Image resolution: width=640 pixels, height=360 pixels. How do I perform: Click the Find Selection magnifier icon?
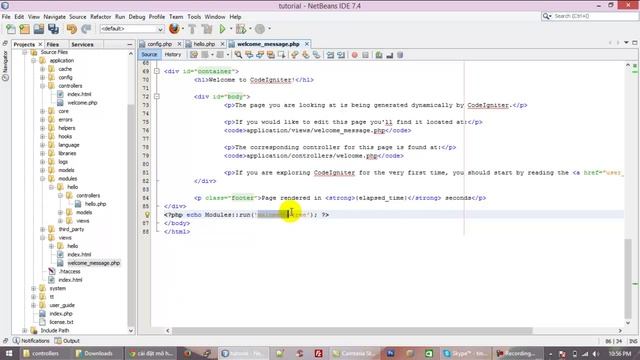pyautogui.click(x=238, y=55)
